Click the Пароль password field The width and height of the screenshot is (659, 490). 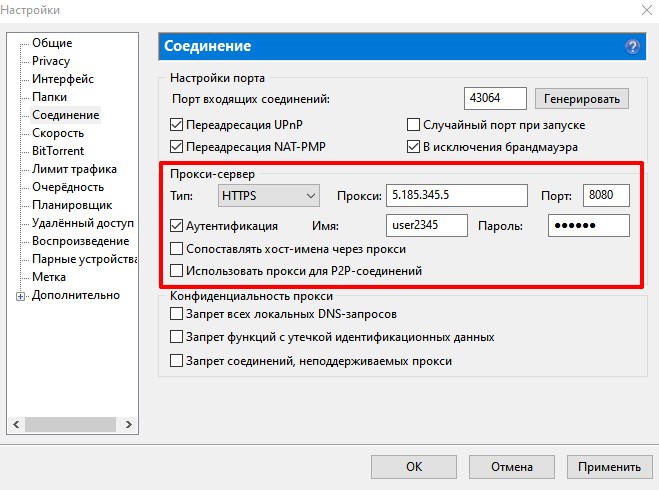click(589, 226)
